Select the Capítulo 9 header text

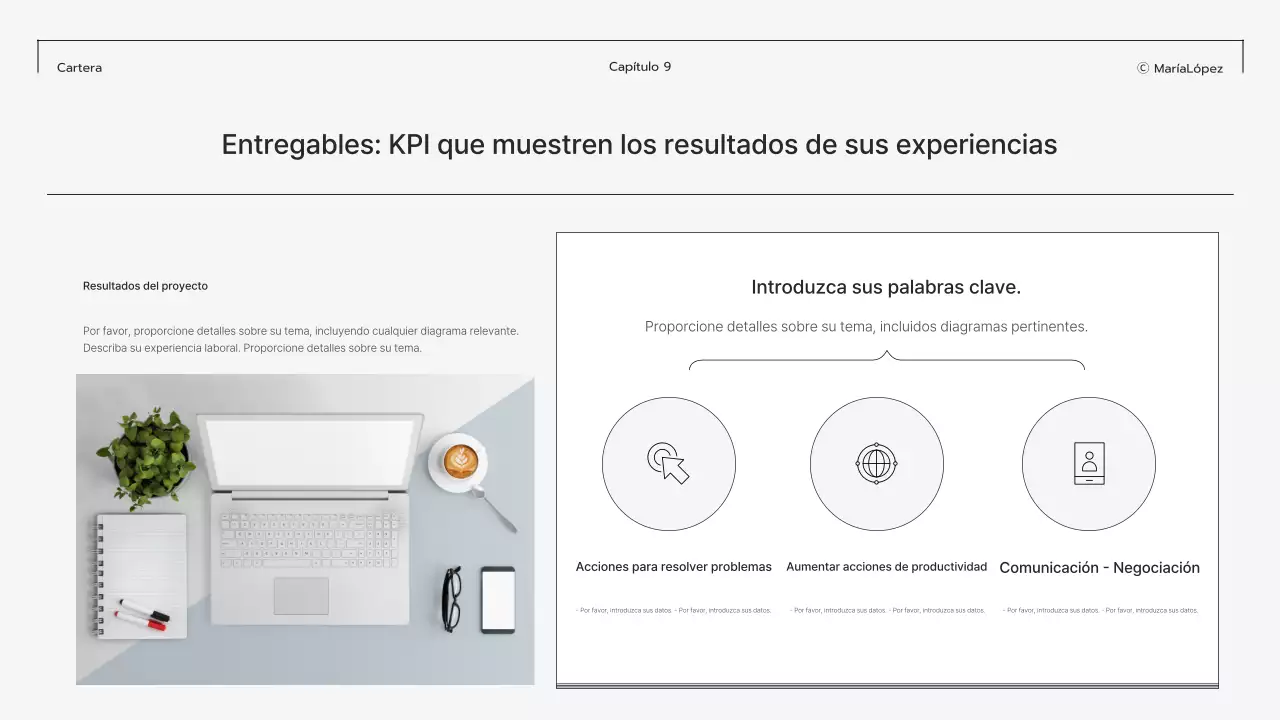click(x=639, y=66)
